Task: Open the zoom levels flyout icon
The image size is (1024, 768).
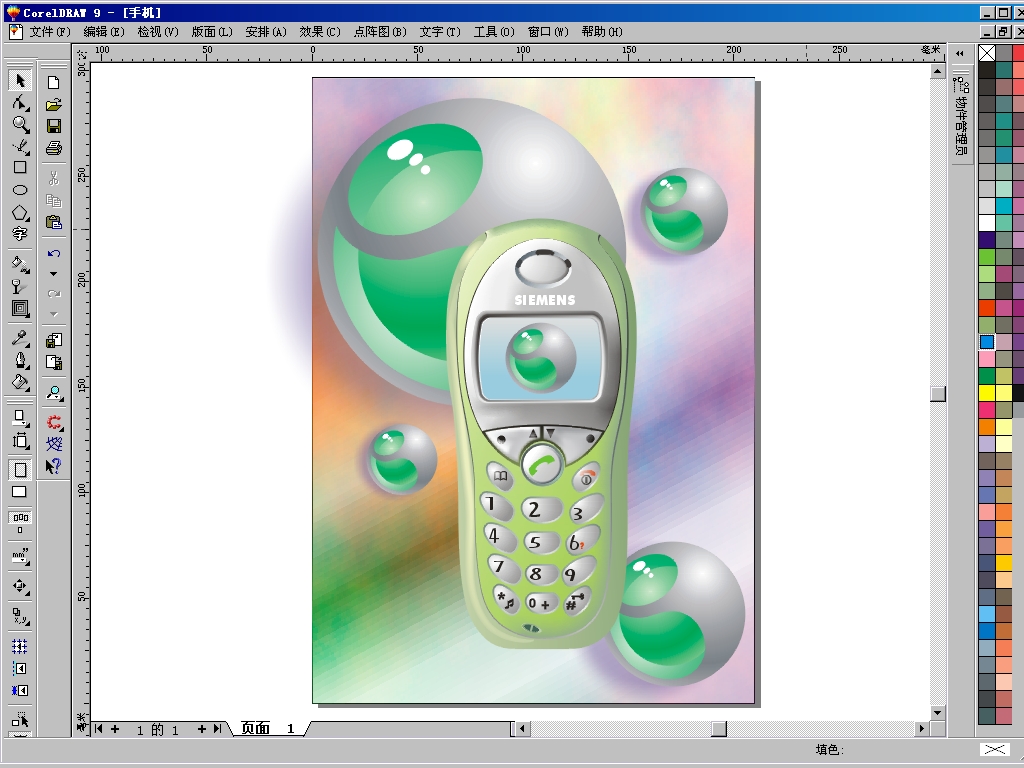Action: coord(54,392)
